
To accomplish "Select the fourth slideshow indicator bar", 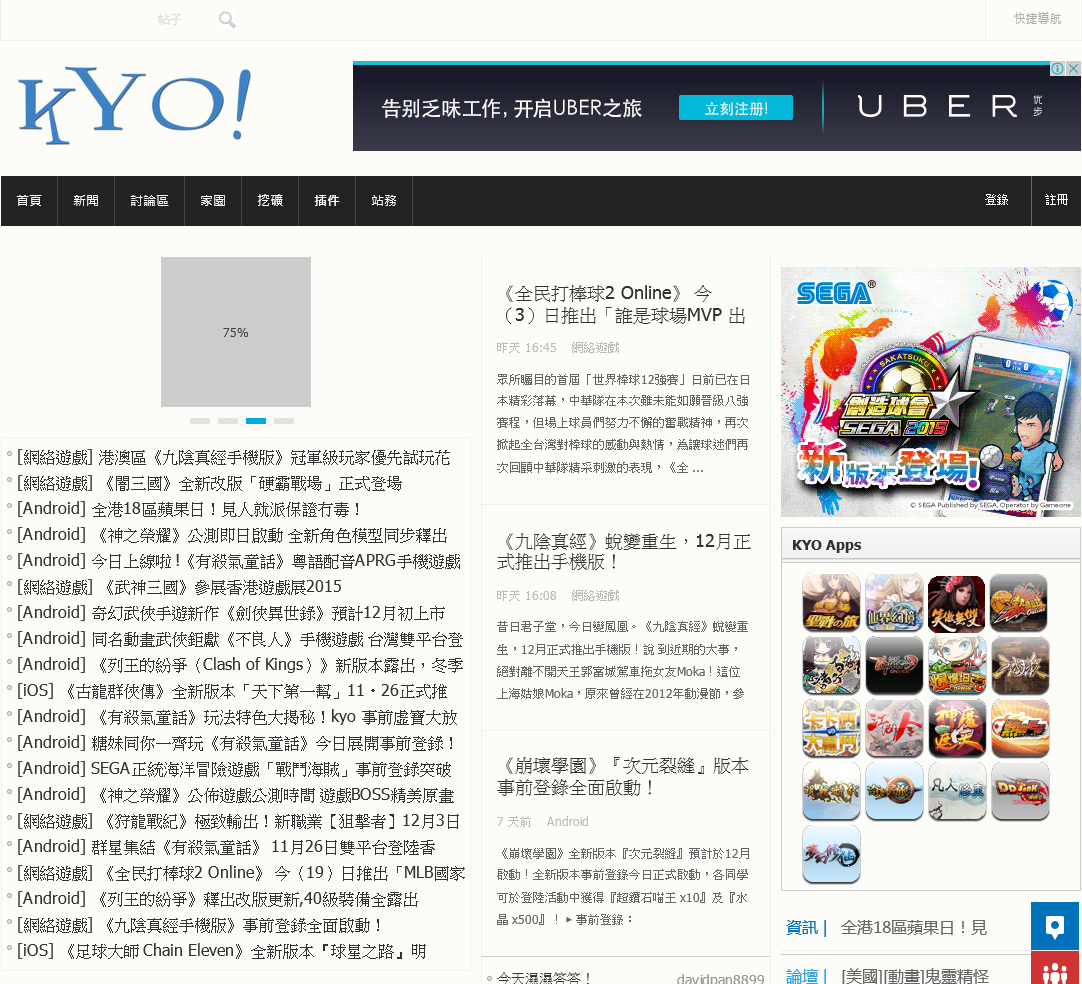I will pyautogui.click(x=284, y=421).
